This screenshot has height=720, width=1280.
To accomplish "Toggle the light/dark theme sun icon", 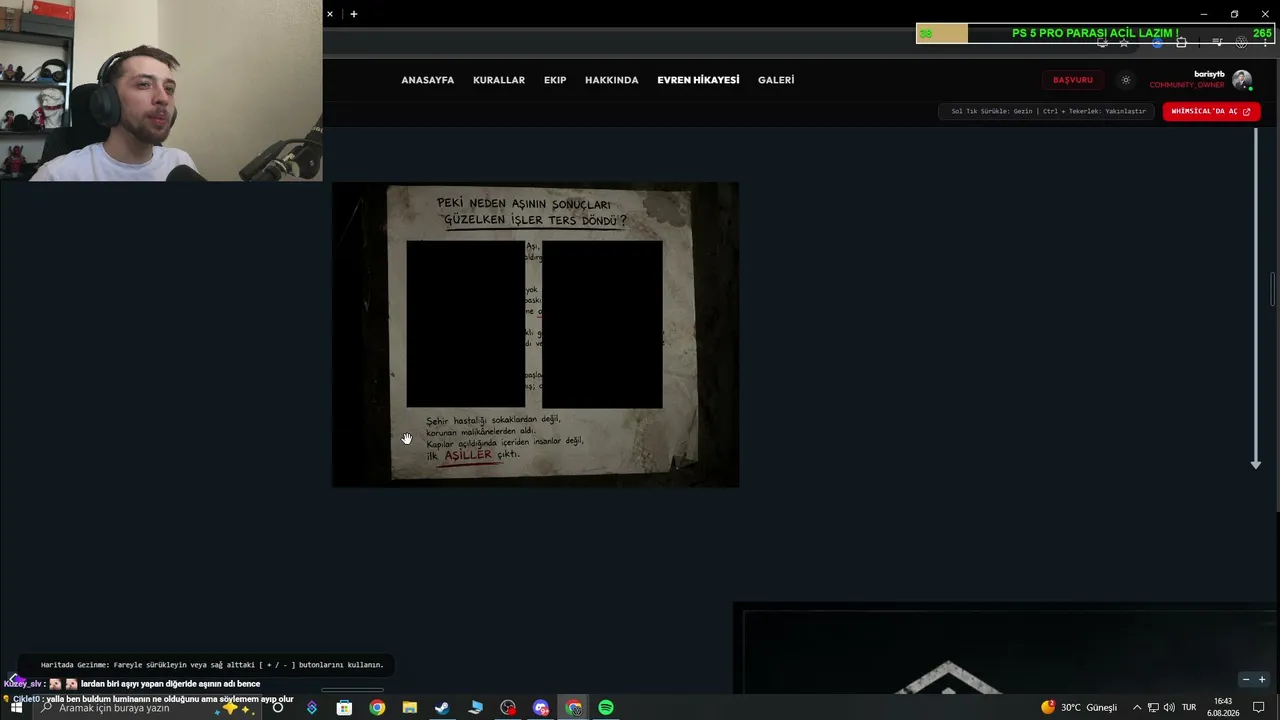I will click(x=1126, y=80).
